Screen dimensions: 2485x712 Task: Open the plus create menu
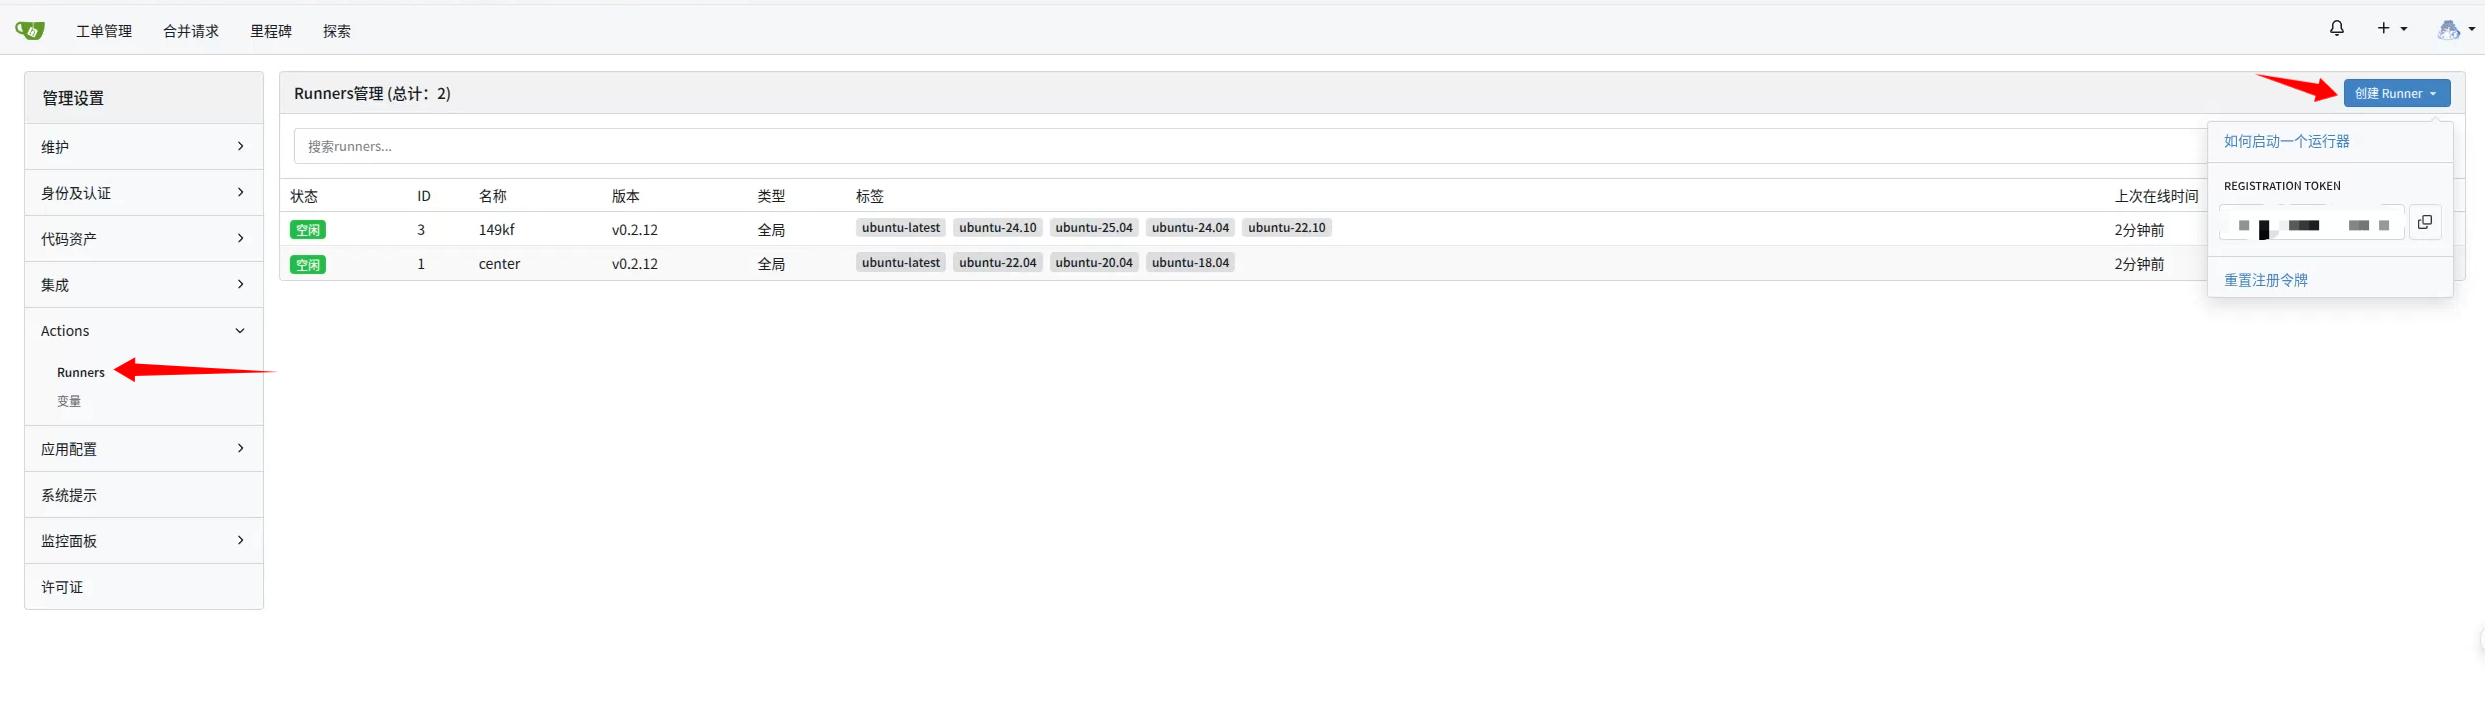click(2391, 29)
